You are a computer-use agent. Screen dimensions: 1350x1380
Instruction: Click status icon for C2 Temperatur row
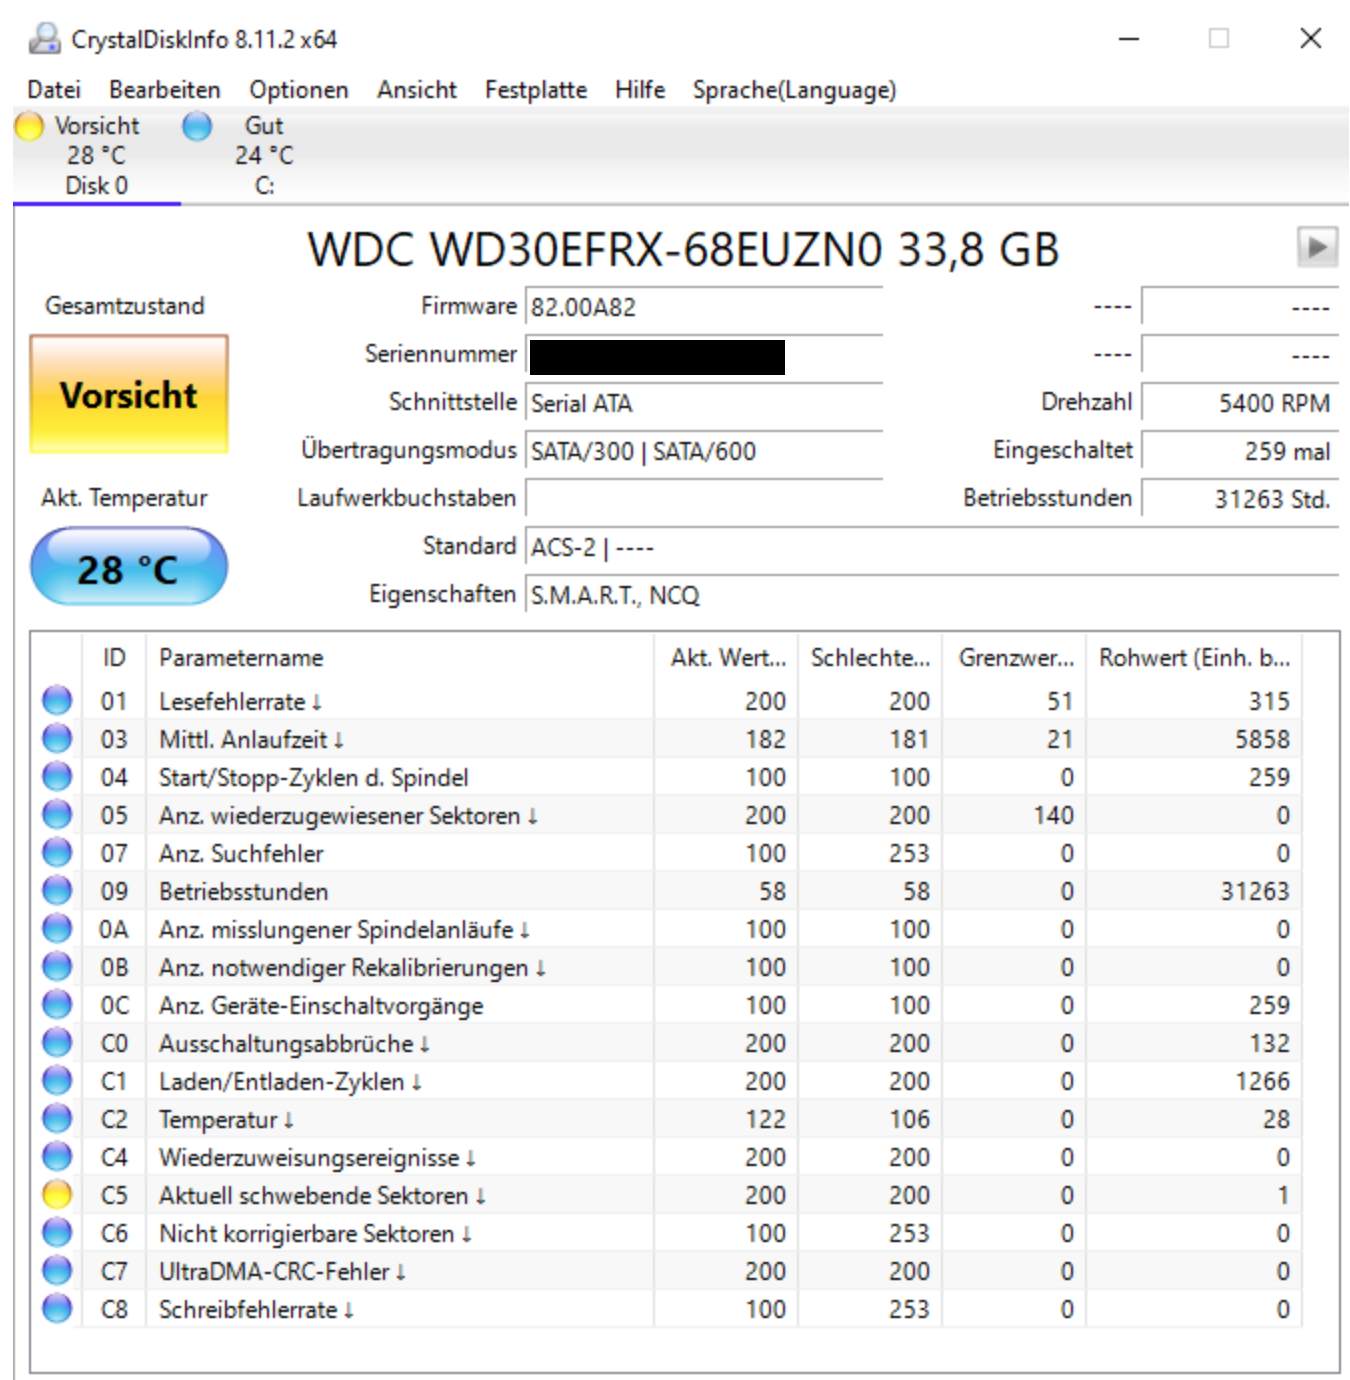[x=57, y=1118]
